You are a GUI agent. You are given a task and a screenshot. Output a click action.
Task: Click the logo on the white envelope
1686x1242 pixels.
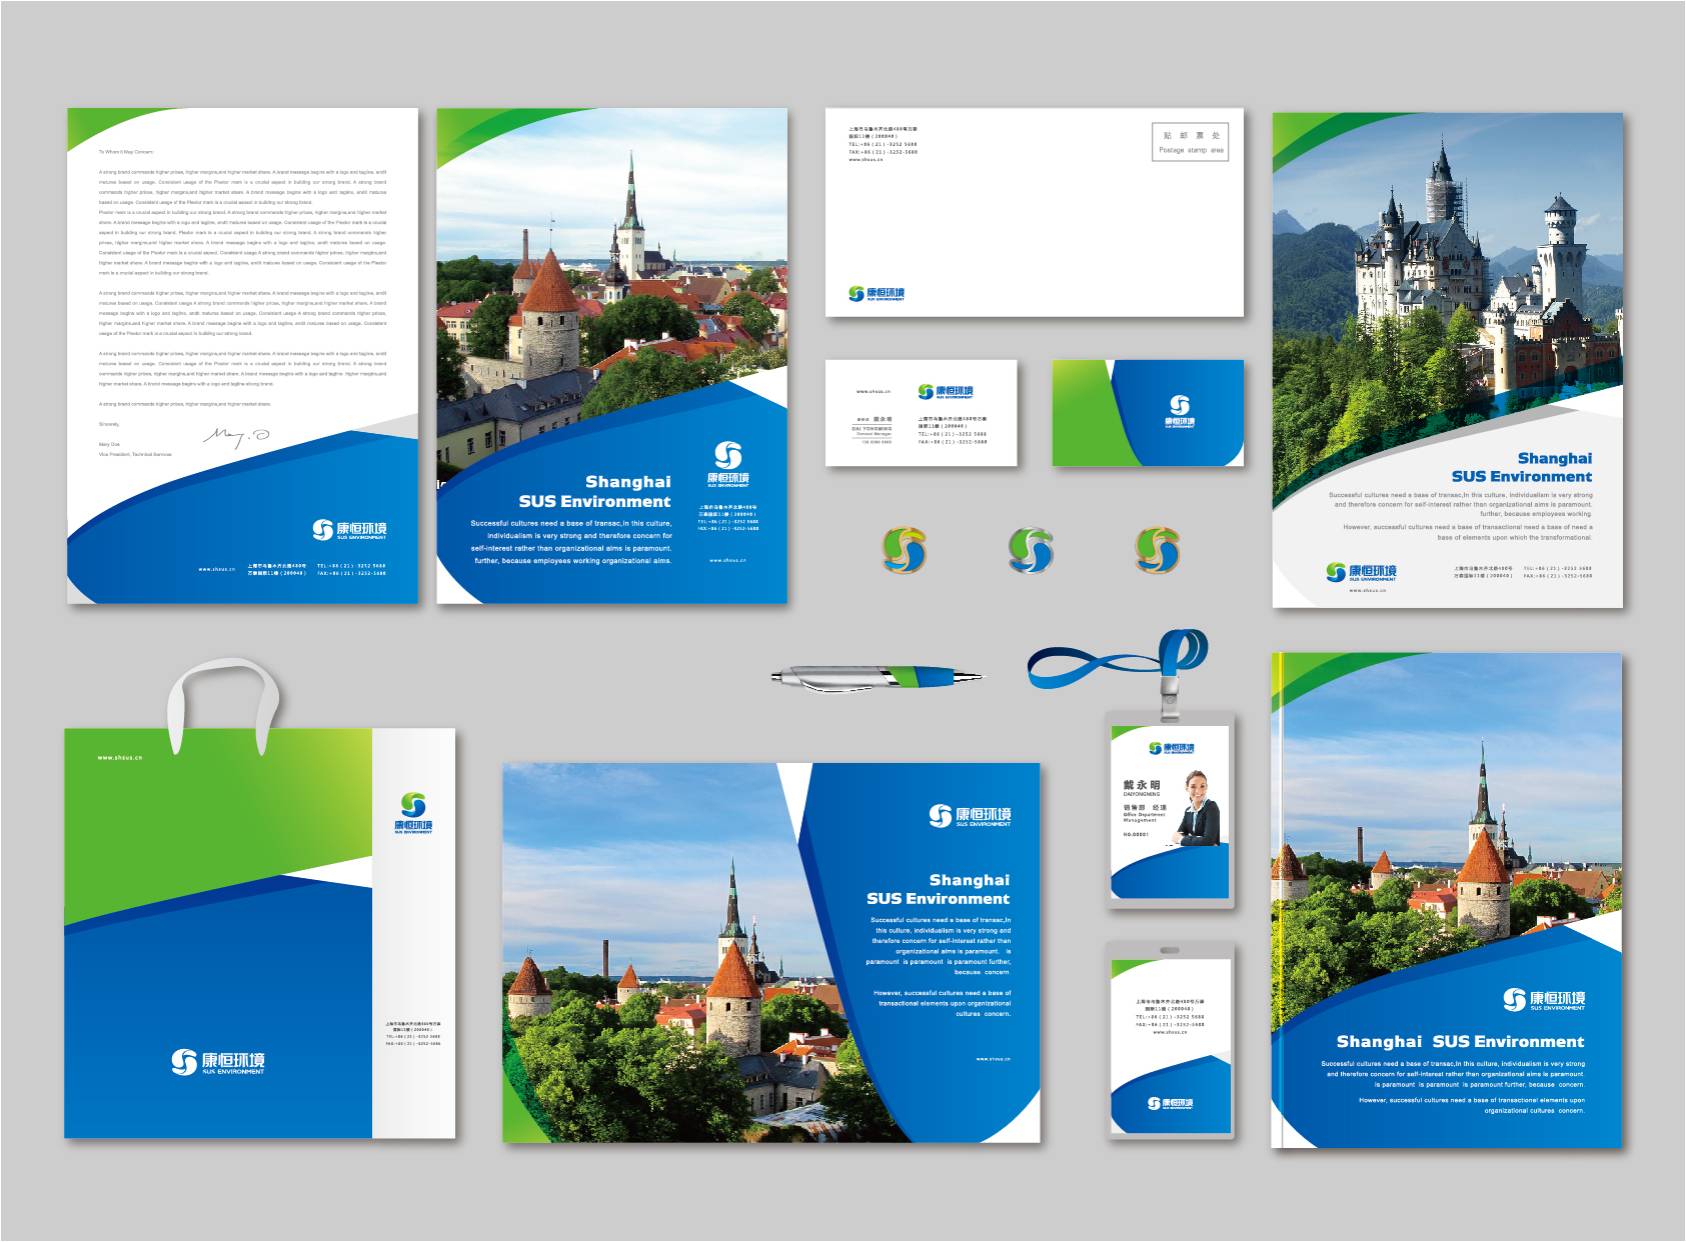coord(876,294)
